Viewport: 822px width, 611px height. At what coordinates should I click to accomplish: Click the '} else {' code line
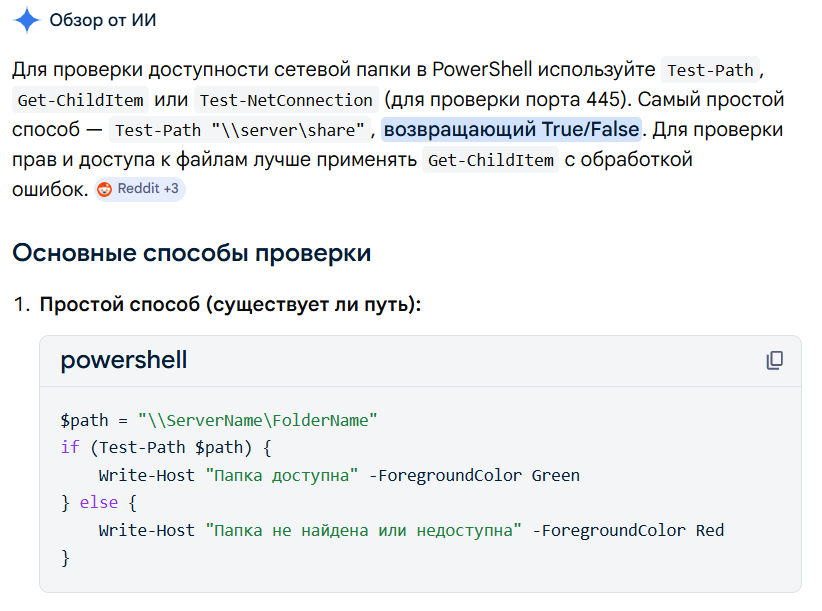(x=99, y=503)
